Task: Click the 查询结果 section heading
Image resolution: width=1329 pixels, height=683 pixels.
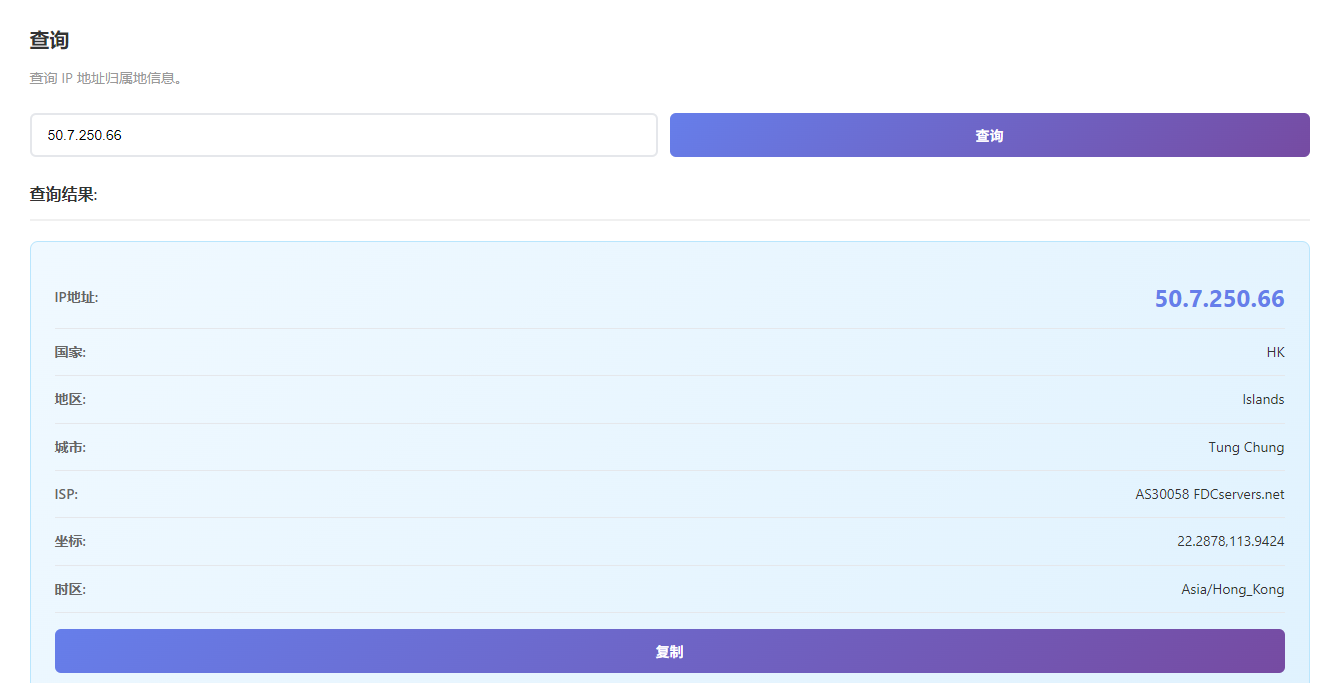Action: pos(63,194)
